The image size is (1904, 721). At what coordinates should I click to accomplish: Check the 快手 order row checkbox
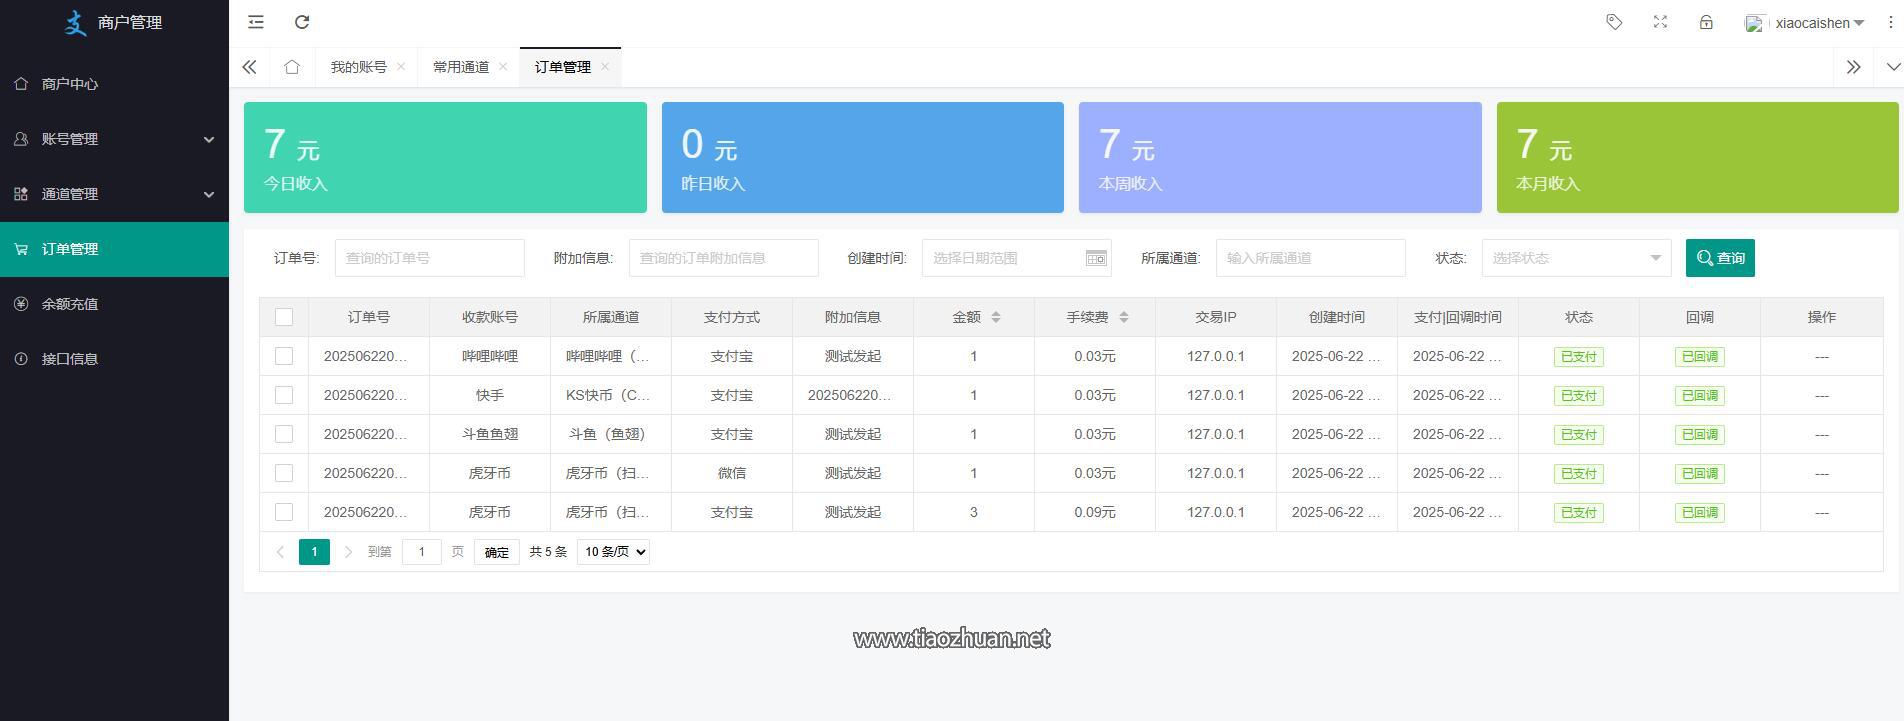tap(284, 395)
